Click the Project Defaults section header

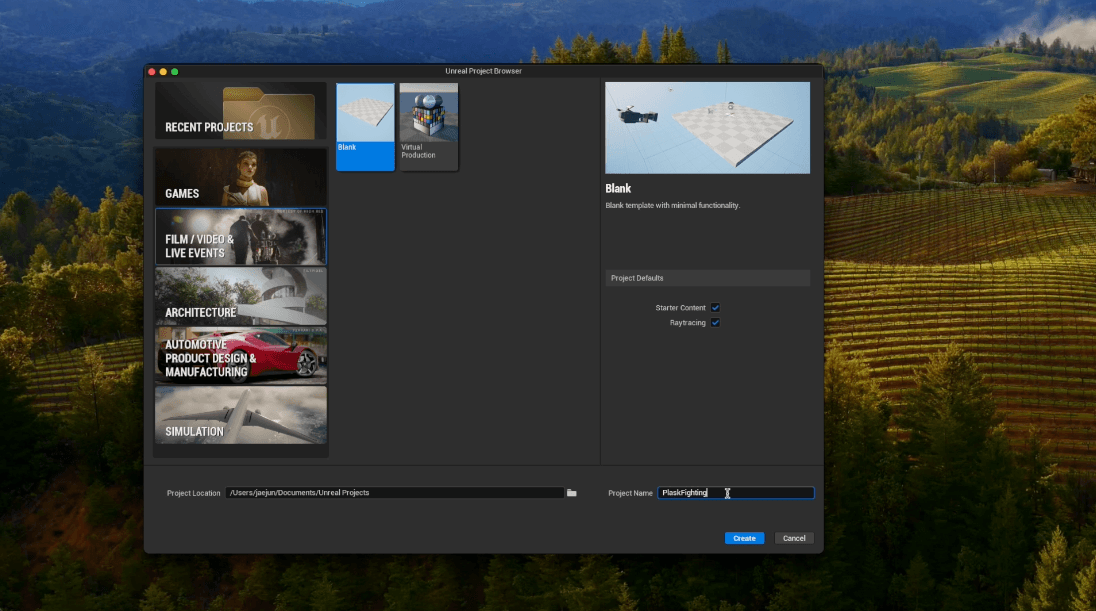click(707, 278)
